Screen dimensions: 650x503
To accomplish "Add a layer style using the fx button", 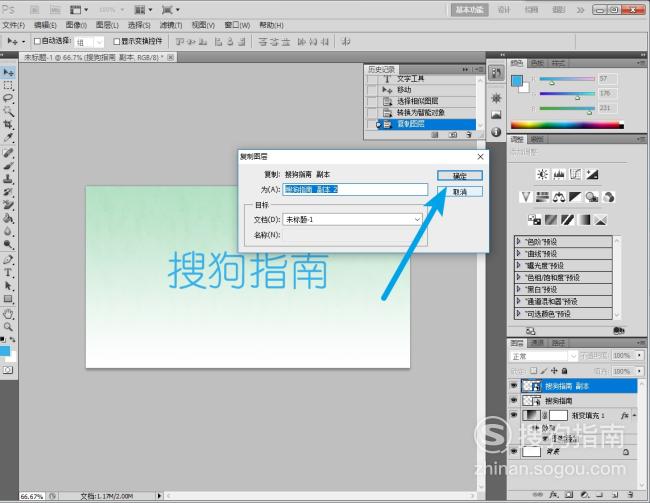I will 553,495.
